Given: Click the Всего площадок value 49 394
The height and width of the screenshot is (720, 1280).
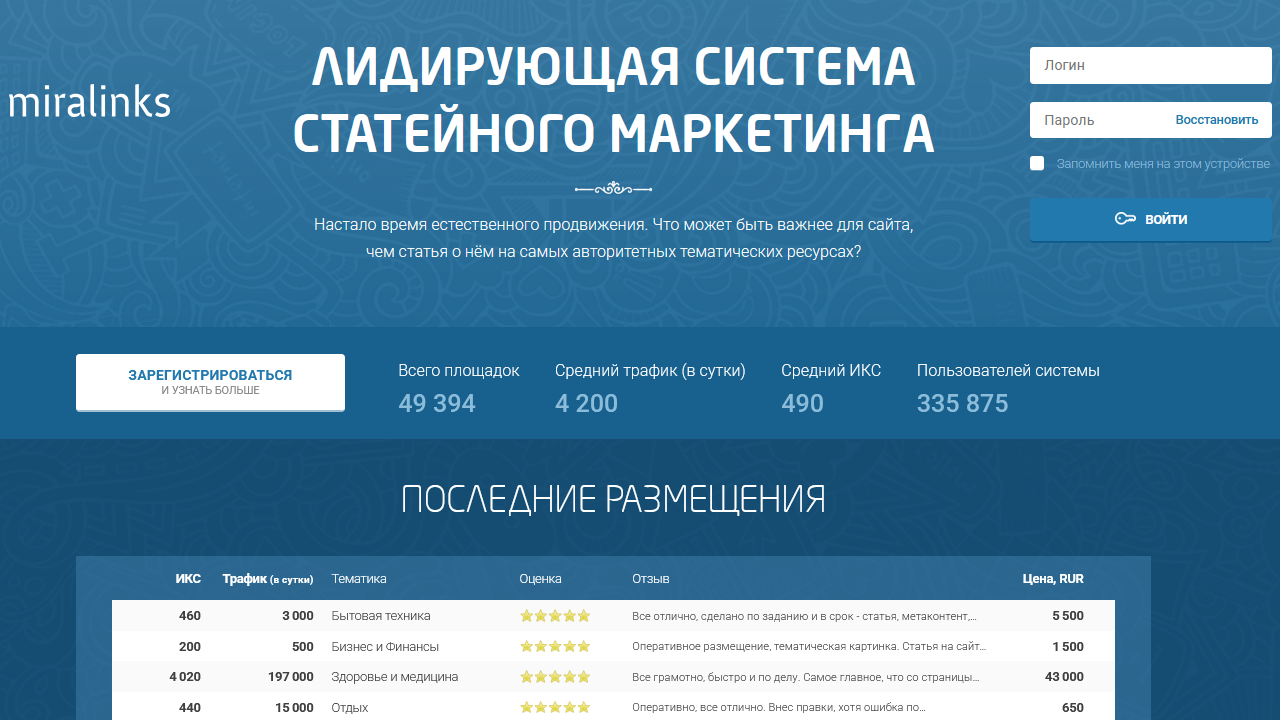Looking at the screenshot, I should click(437, 404).
